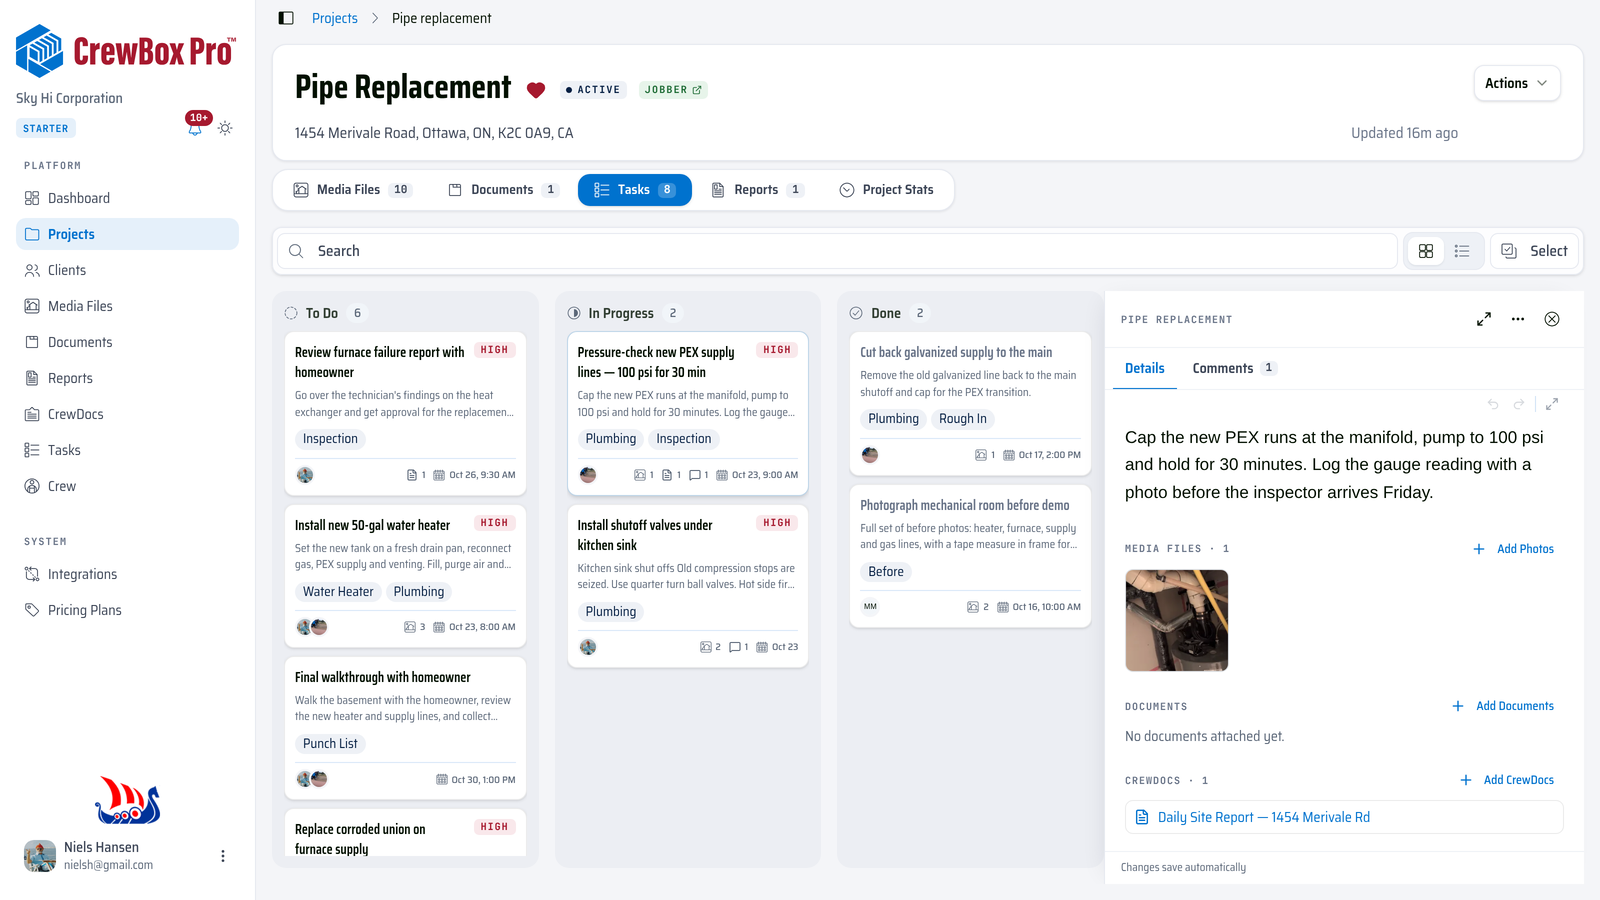Screen dimensions: 1600x900
Task: Open Daily Site Report — 1454 Merivale Rd
Action: coord(1344,817)
